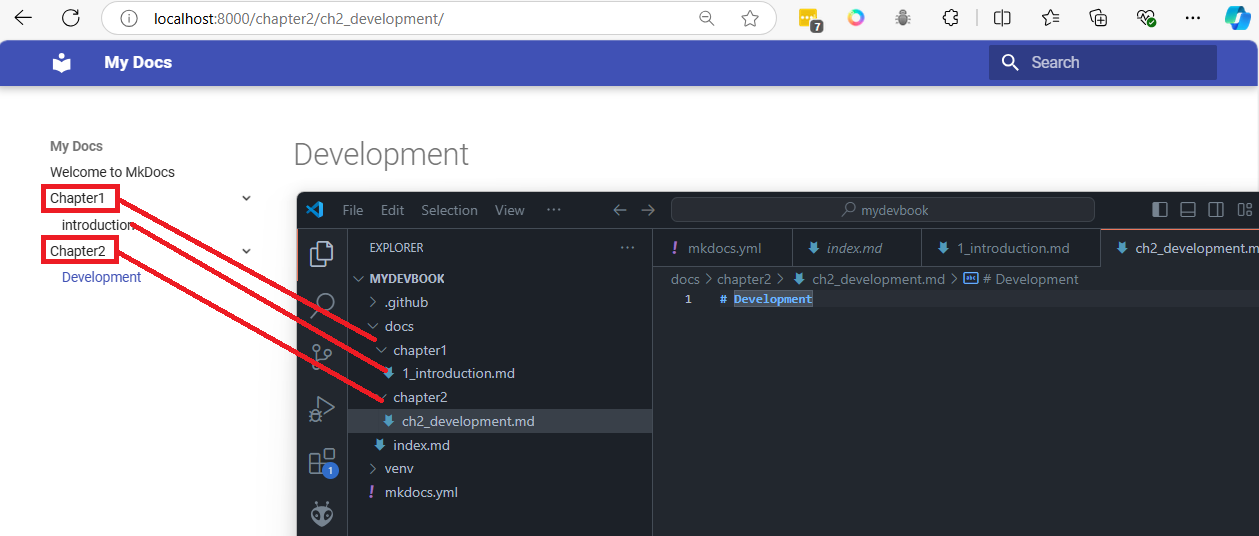Add this page to favorites with the star icon
1259x536 pixels.
[x=750, y=18]
